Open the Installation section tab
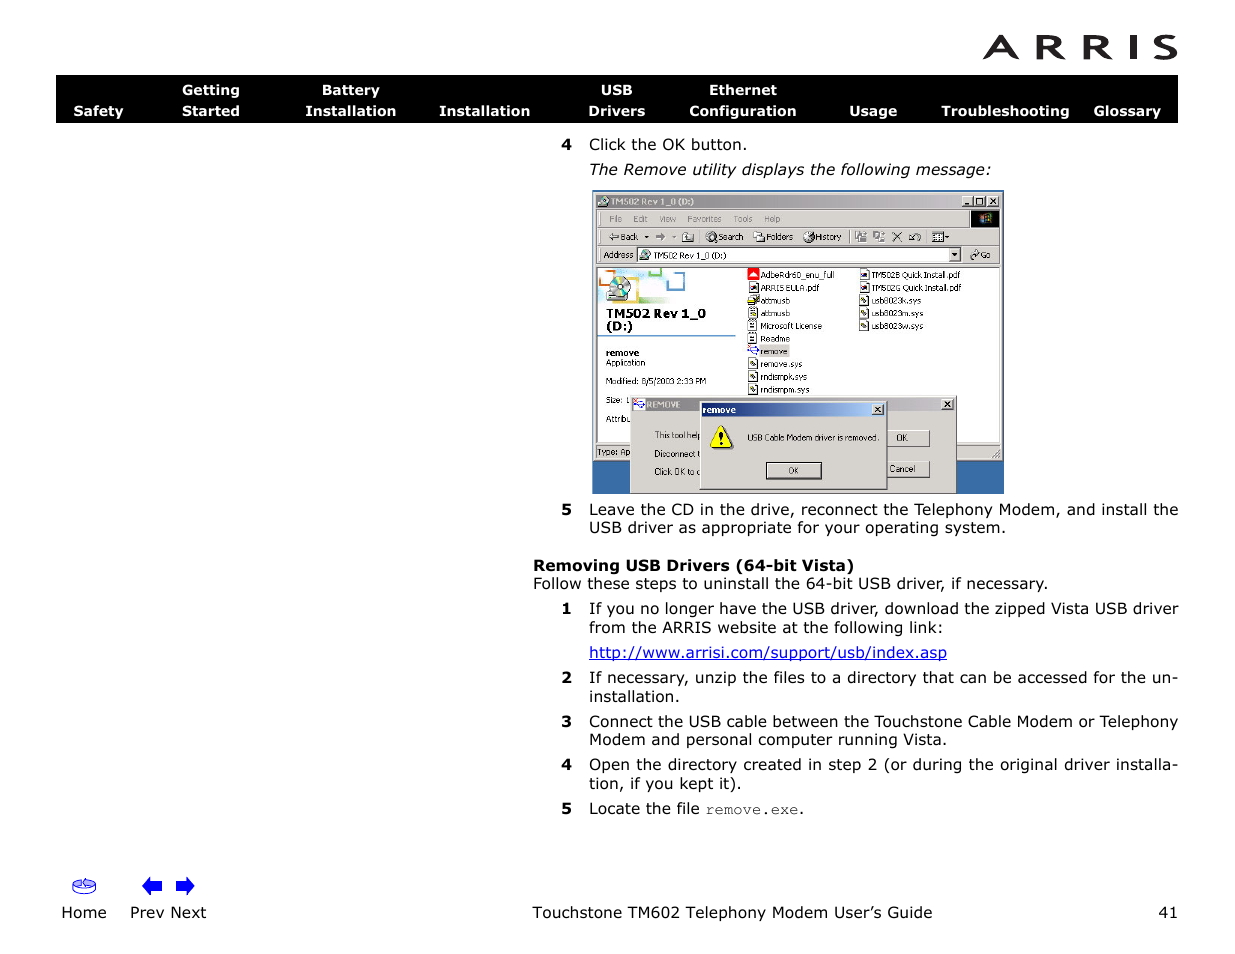This screenshot has height=954, width=1235. tap(484, 111)
